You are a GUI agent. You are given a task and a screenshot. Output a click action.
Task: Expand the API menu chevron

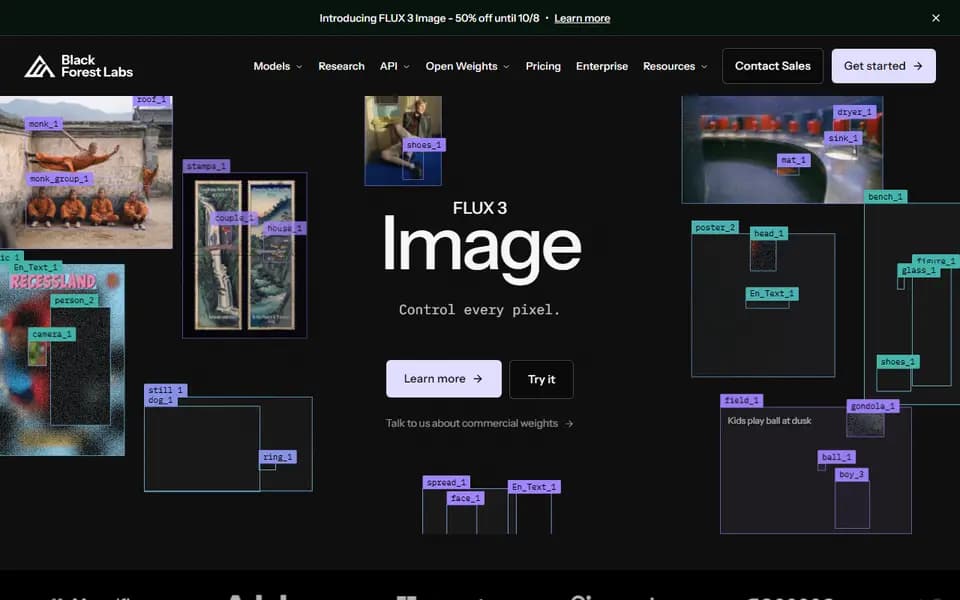coord(407,67)
